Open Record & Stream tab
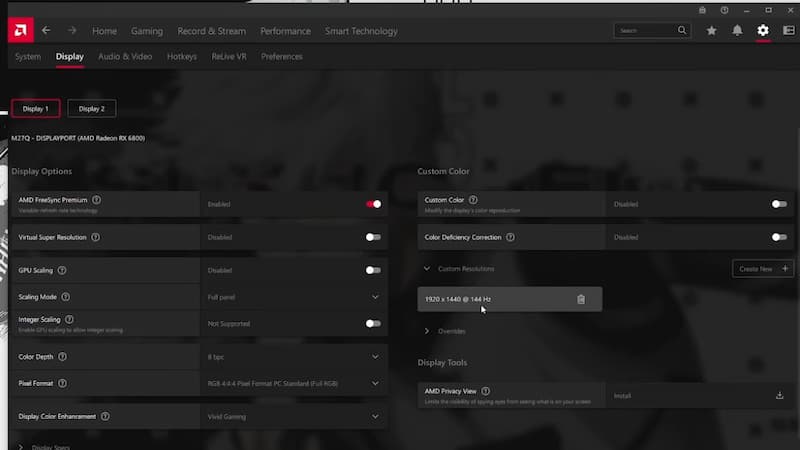 212,31
